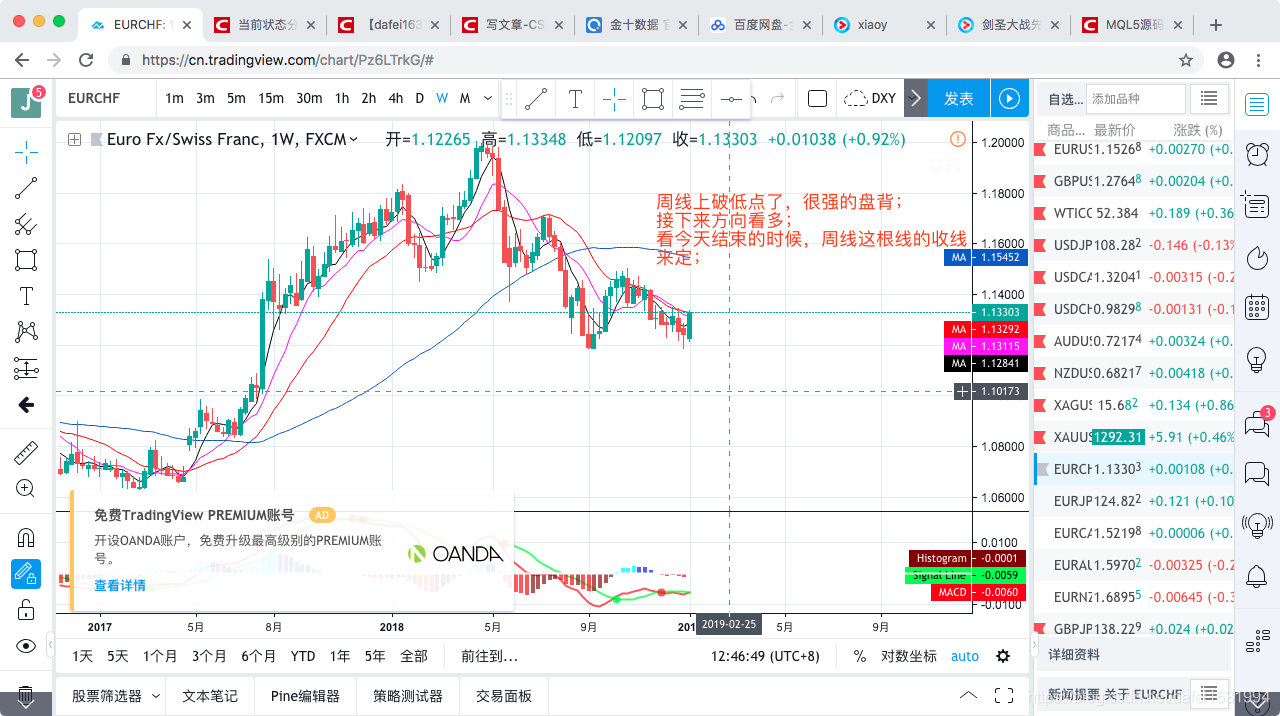1280x716 pixels.
Task: Expand the indicator legend plus box
Action: (x=74, y=140)
